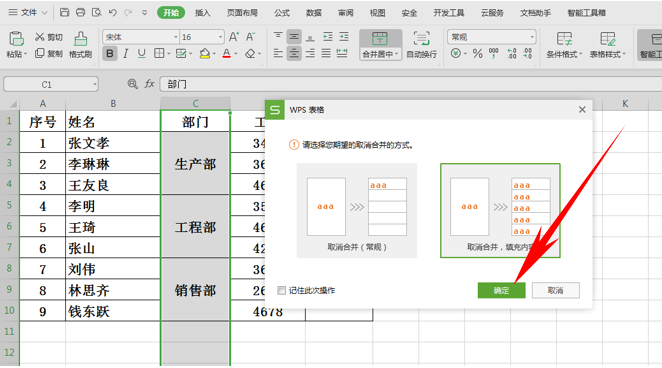
Task: Click the Undo arrow in quick access toolbar
Action: click(112, 13)
